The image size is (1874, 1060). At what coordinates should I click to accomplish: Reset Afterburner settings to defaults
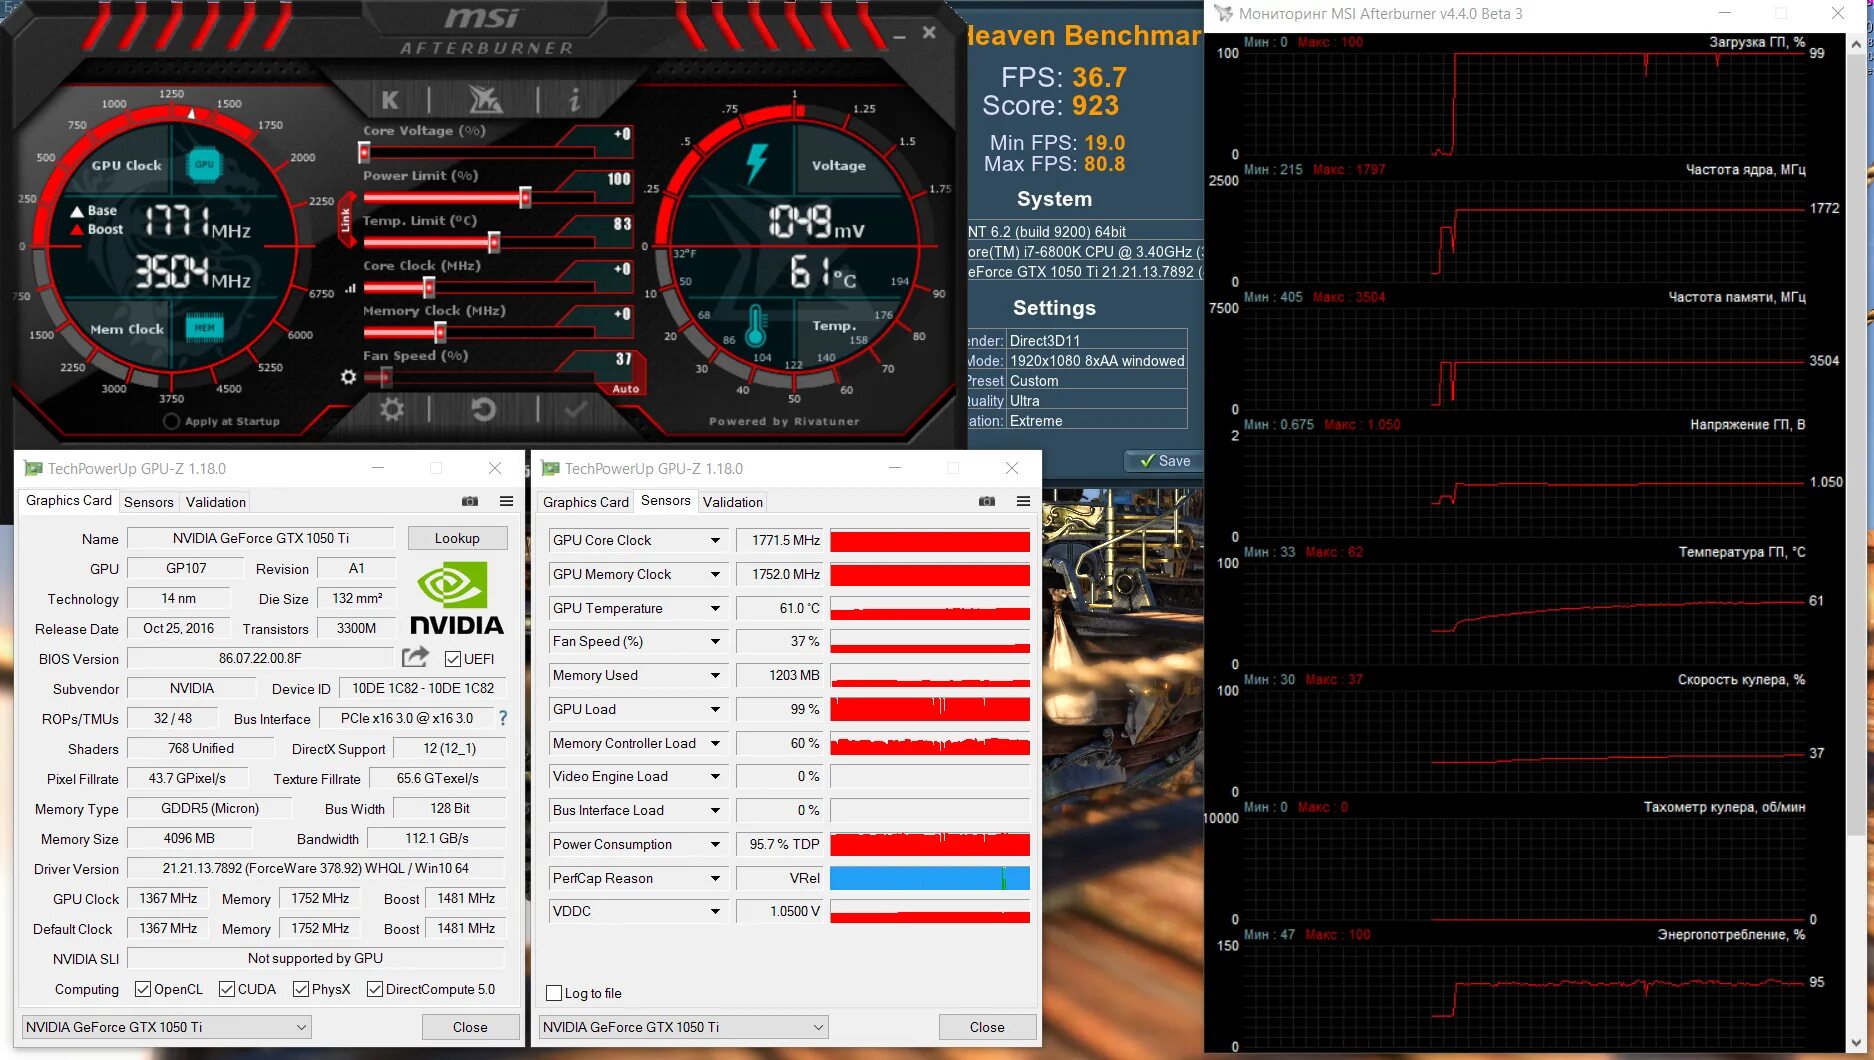484,409
